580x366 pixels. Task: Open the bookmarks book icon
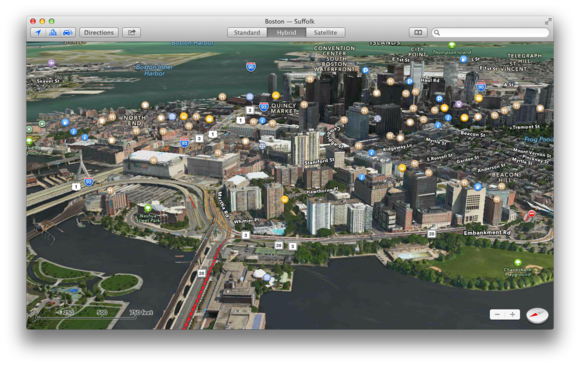(418, 33)
